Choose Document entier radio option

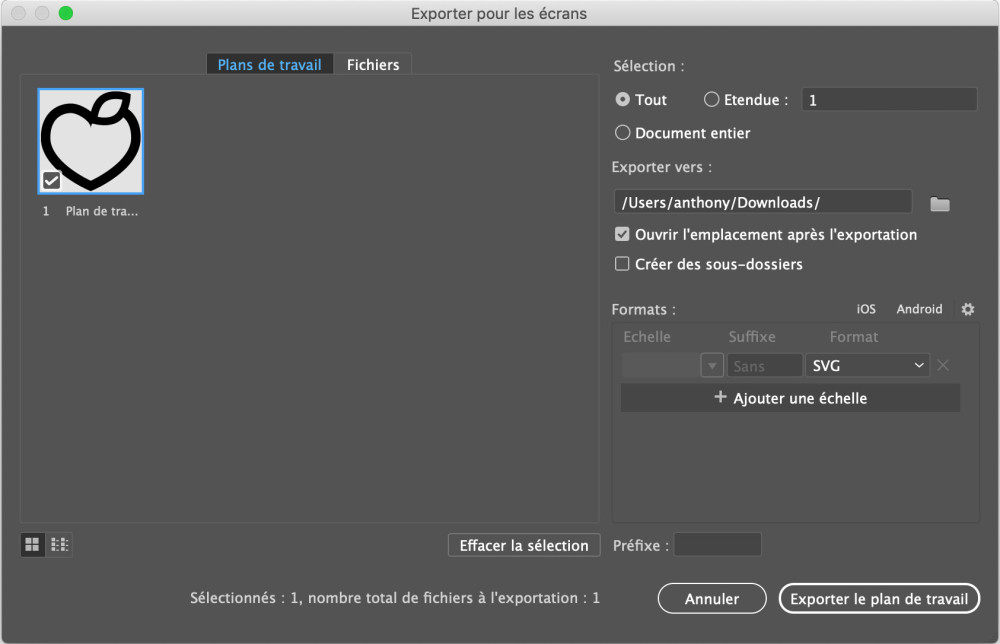(x=622, y=133)
